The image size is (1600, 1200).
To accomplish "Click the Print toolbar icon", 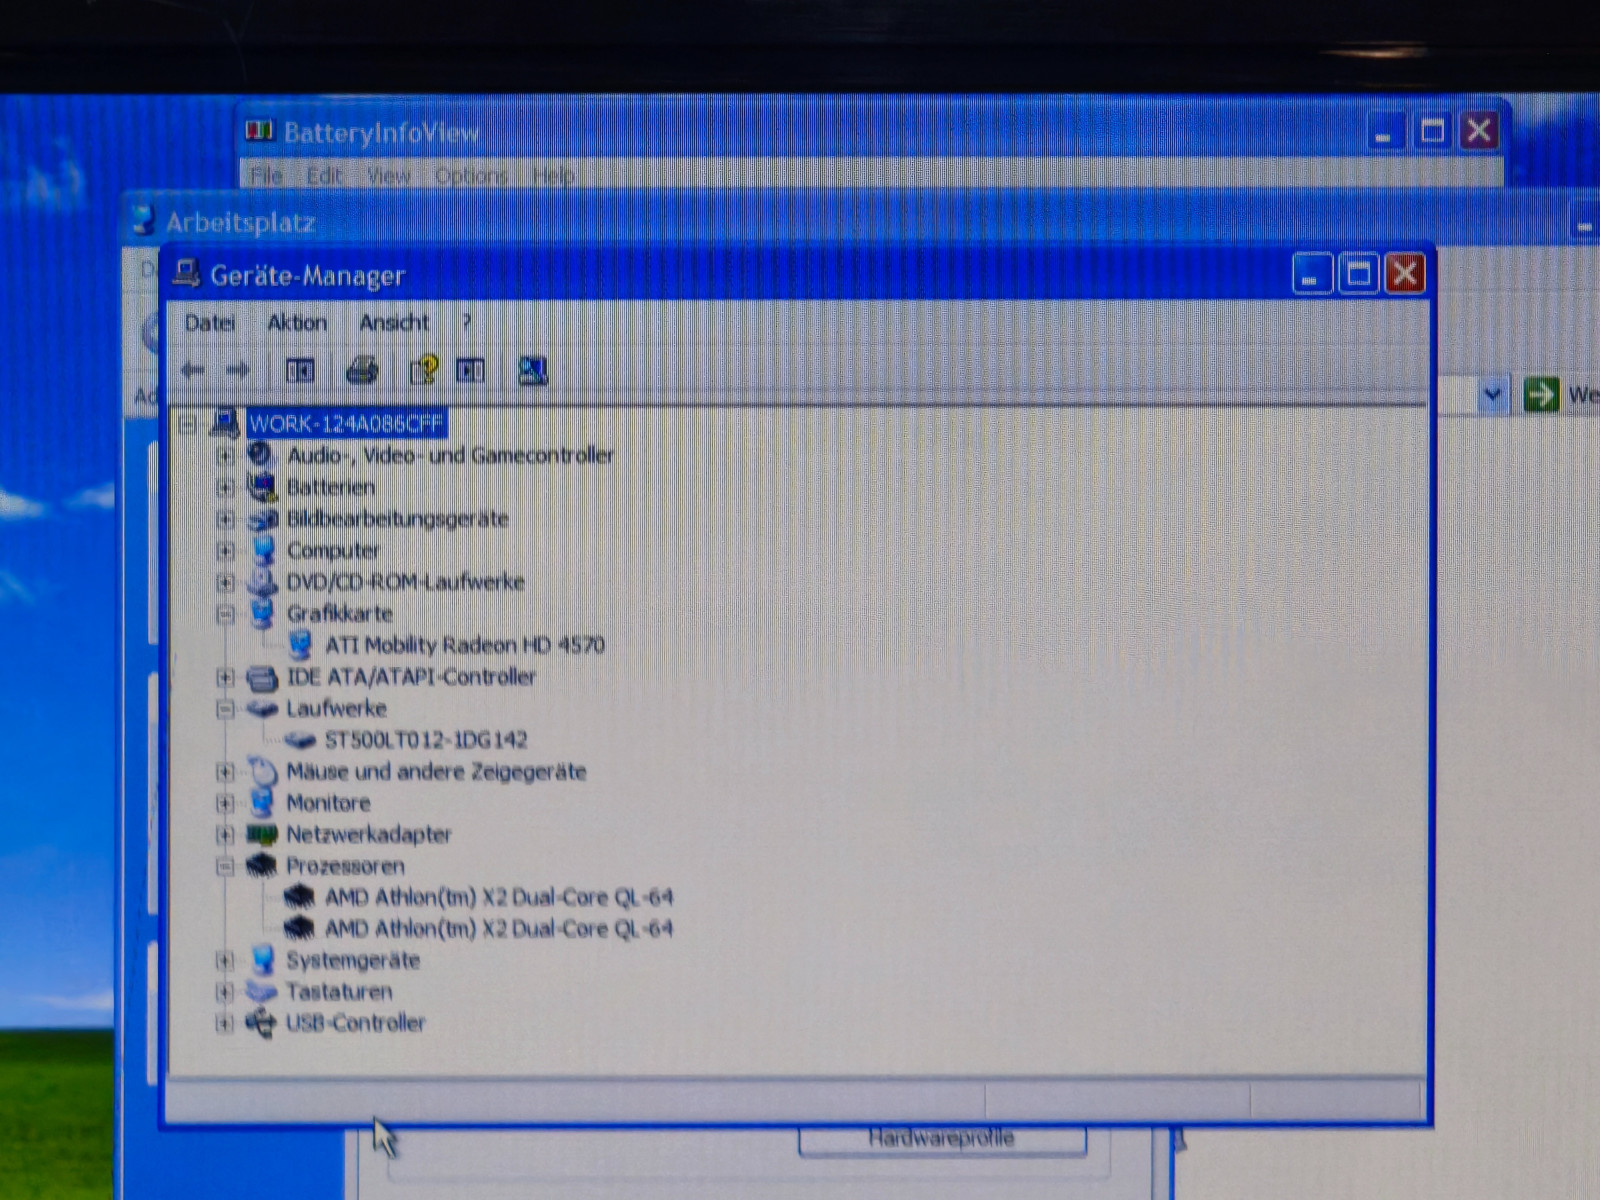I will tap(362, 371).
